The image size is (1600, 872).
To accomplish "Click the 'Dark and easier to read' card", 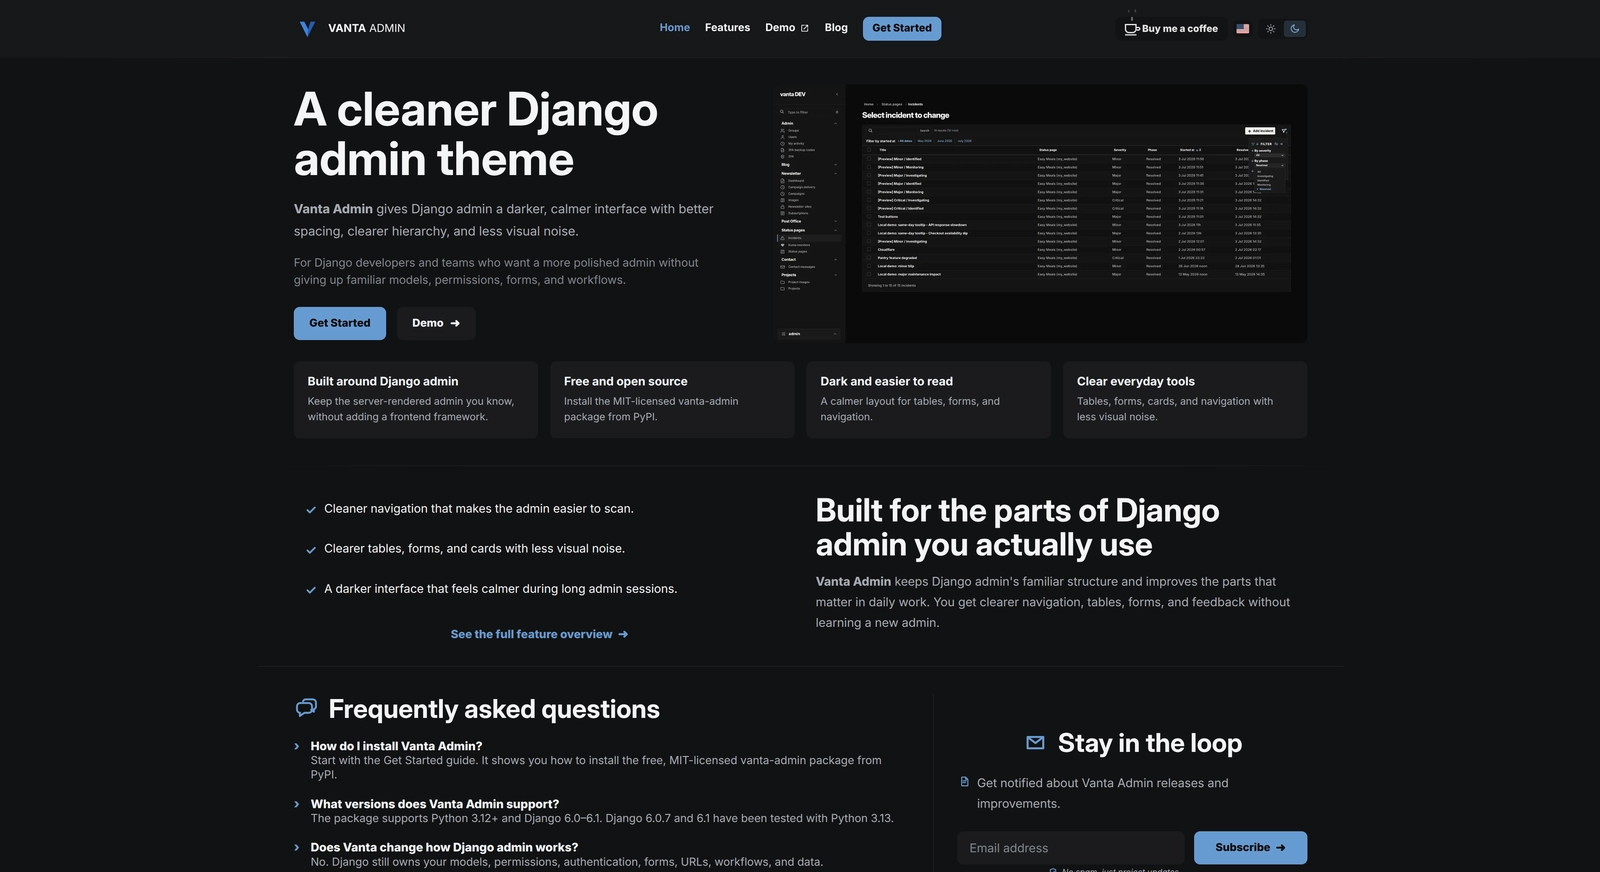I will (929, 399).
